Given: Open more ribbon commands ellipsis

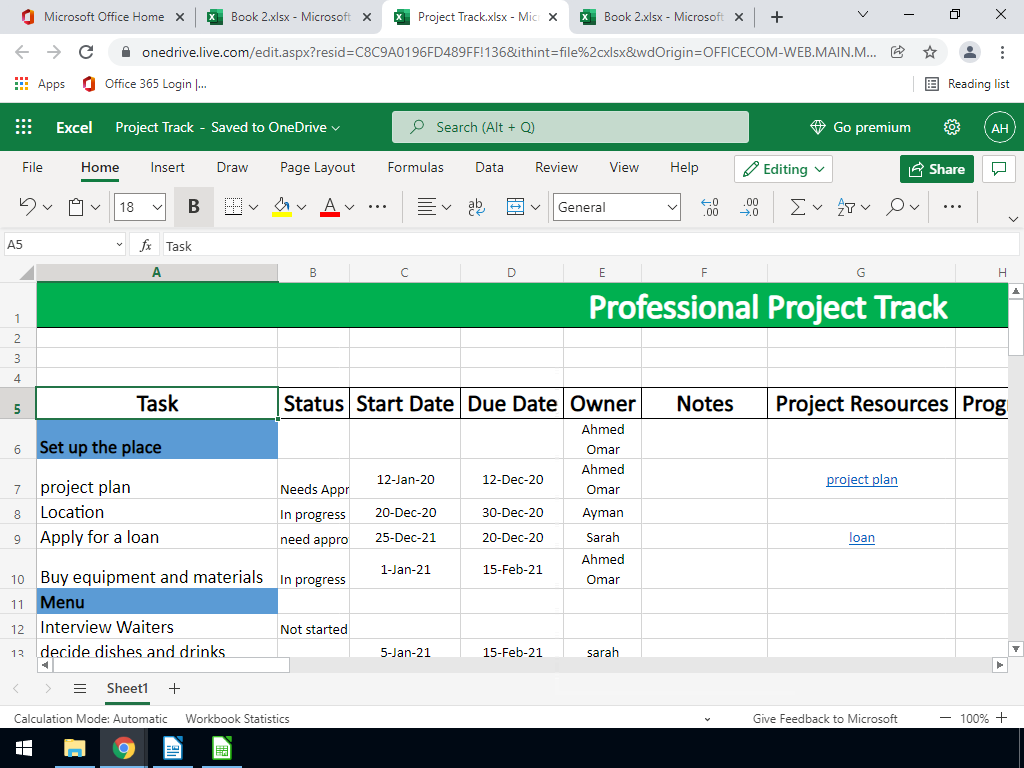Looking at the screenshot, I should coord(952,207).
